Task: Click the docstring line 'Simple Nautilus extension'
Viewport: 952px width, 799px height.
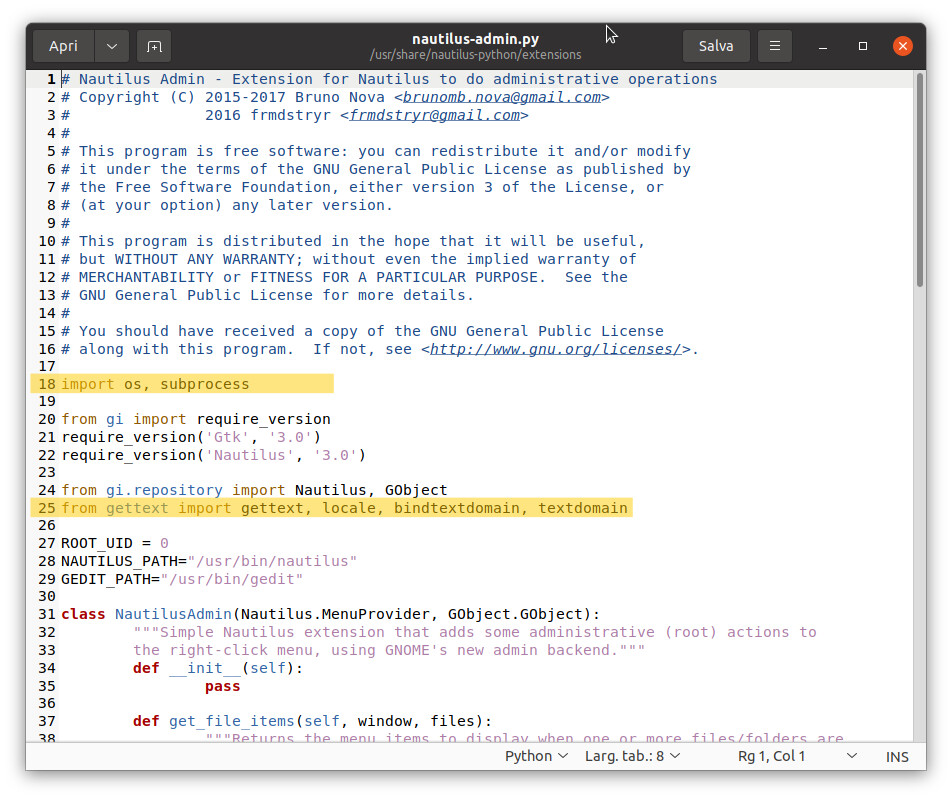Action: click(x=475, y=632)
